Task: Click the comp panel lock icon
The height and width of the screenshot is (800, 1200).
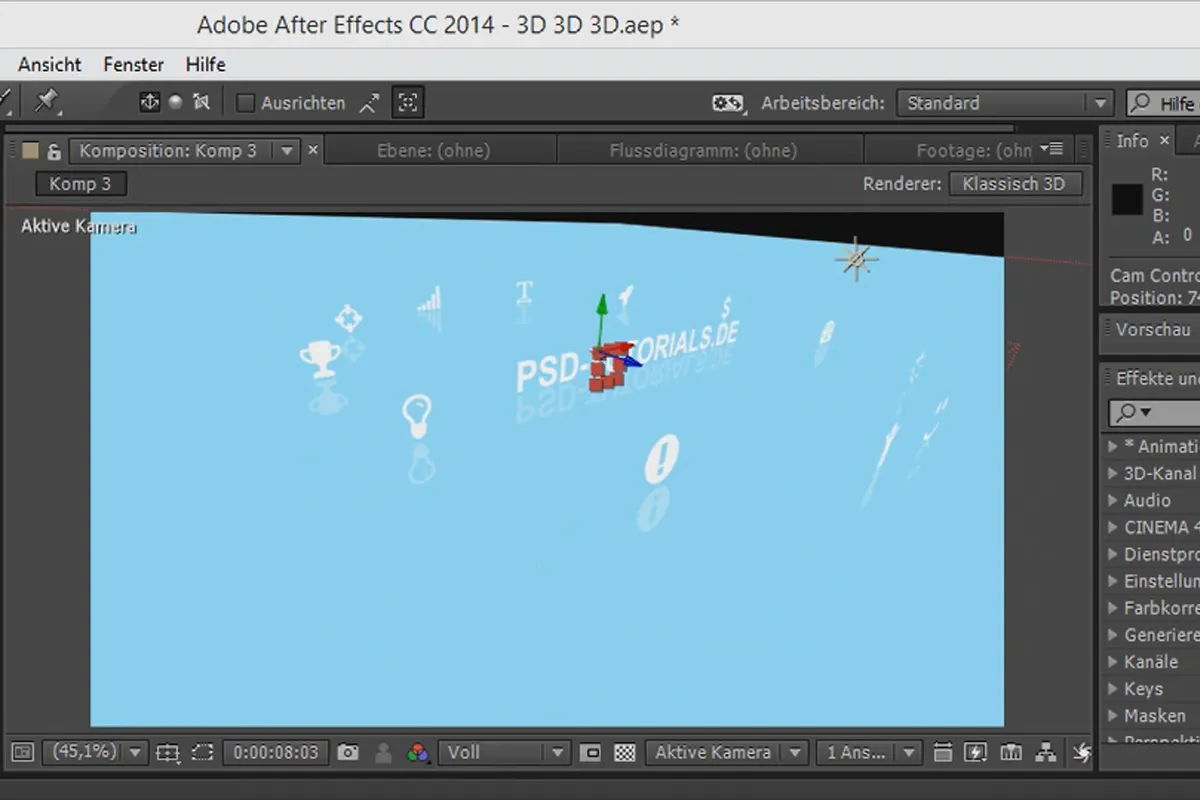Action: [55, 151]
